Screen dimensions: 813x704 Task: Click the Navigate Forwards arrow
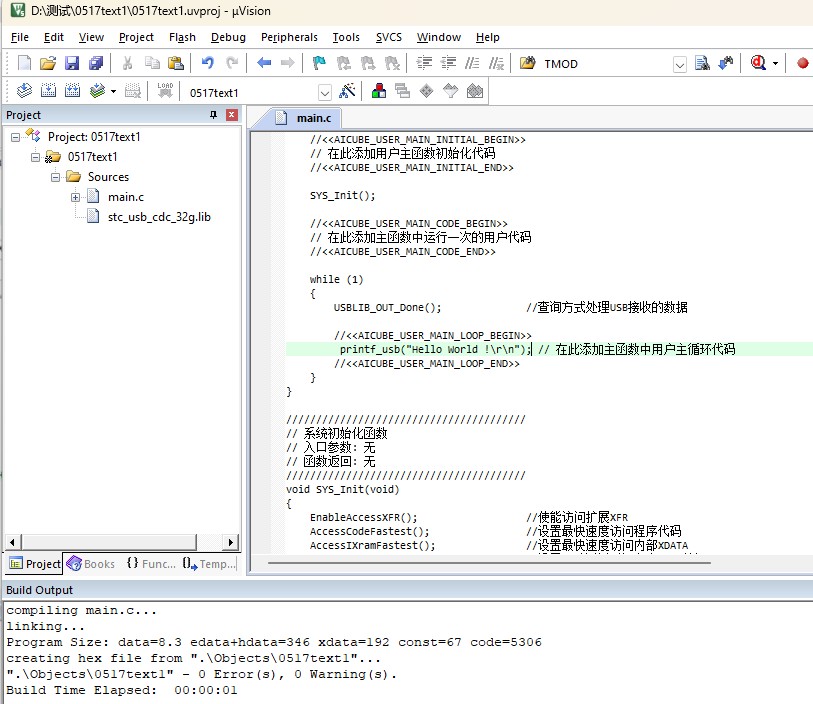(287, 63)
